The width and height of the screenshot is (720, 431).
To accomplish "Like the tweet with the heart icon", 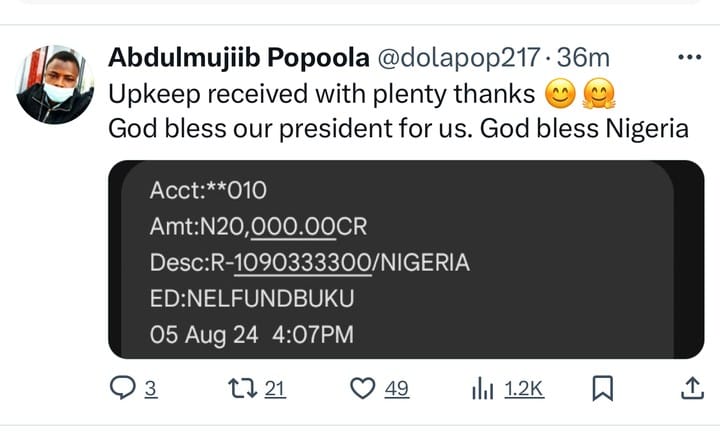I will coord(363,388).
